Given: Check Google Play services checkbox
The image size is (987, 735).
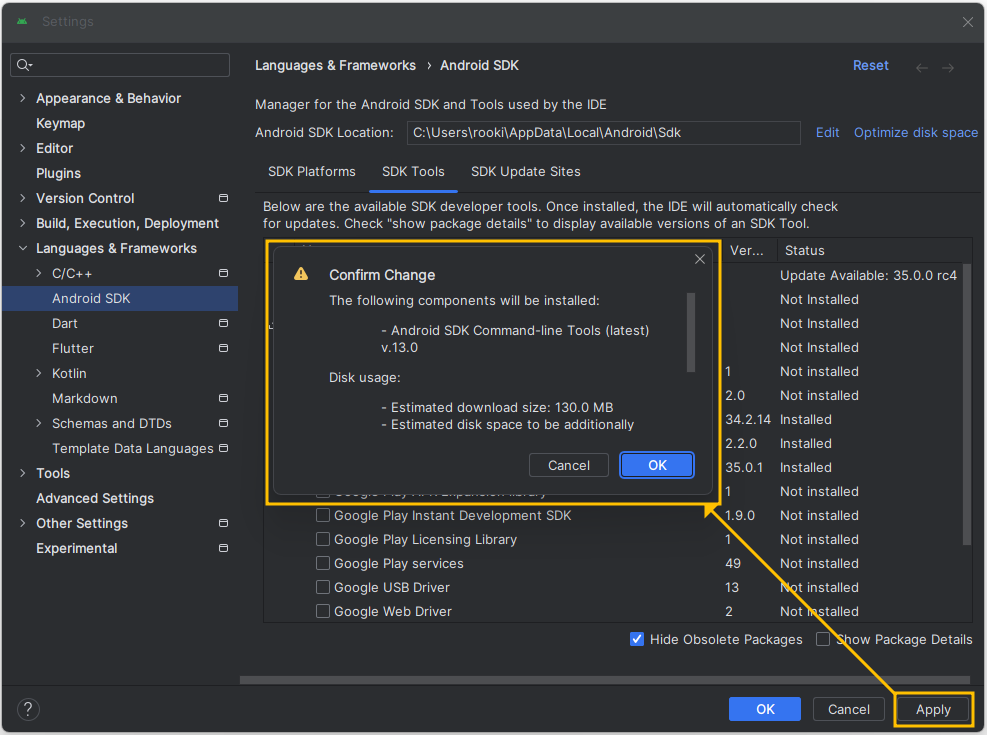Looking at the screenshot, I should click(x=322, y=563).
